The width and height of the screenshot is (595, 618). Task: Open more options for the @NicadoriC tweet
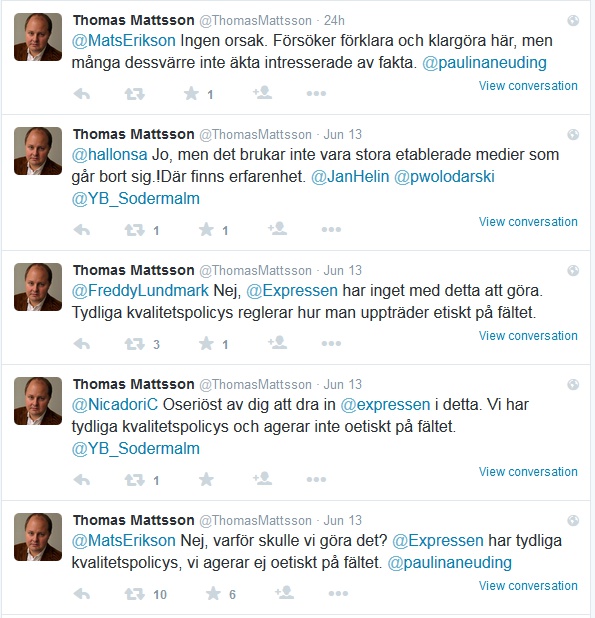coord(316,480)
